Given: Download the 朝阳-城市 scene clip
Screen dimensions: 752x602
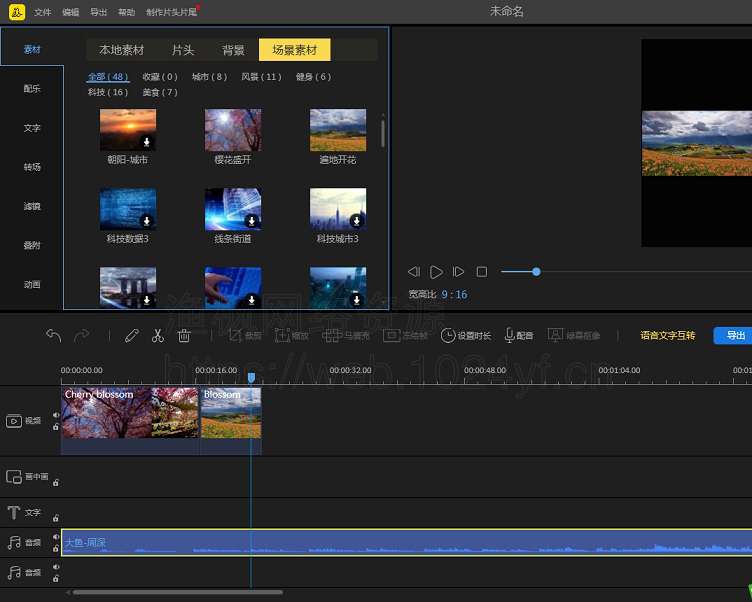Looking at the screenshot, I should pyautogui.click(x=147, y=143).
